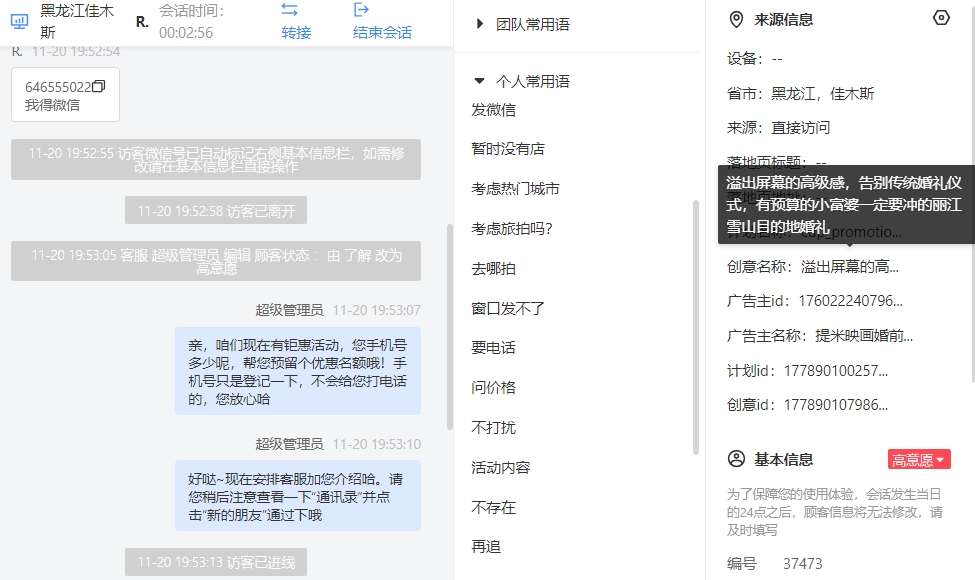Select the quick phrase 去哪拍
The height and width of the screenshot is (580, 975).
pyautogui.click(x=494, y=269)
